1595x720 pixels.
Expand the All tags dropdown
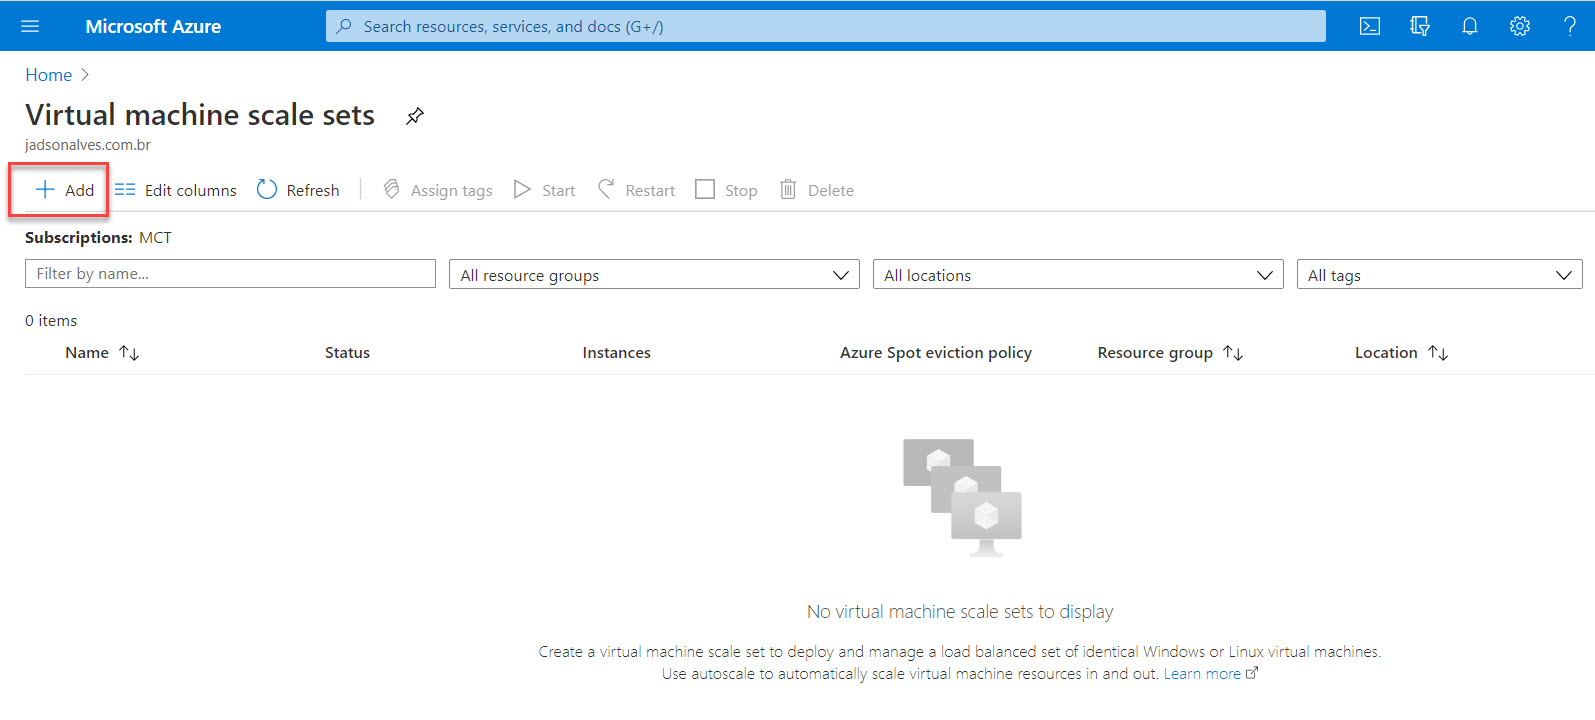click(x=1439, y=275)
